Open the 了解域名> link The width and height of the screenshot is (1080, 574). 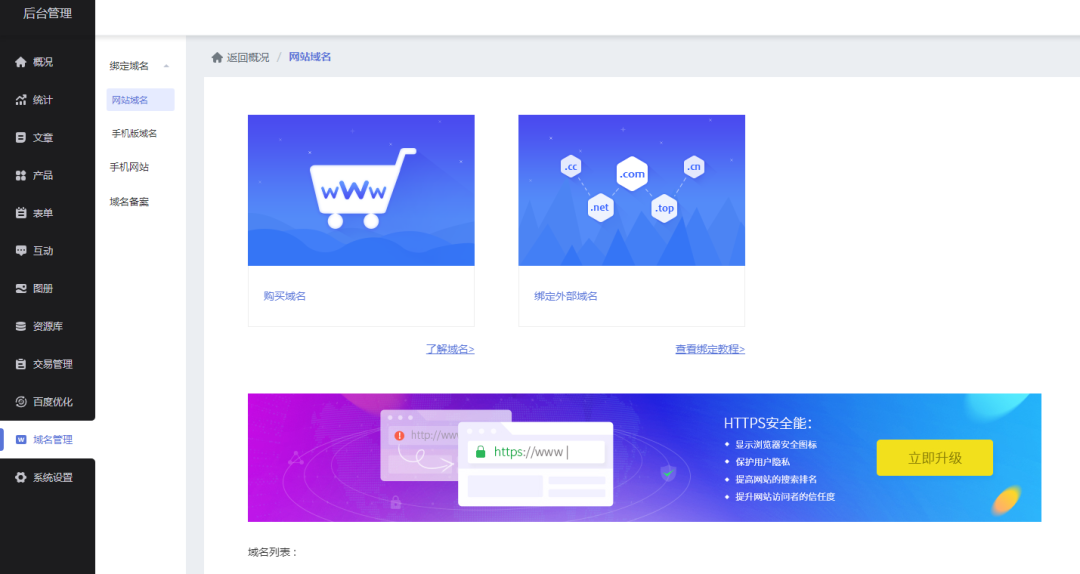pos(450,349)
